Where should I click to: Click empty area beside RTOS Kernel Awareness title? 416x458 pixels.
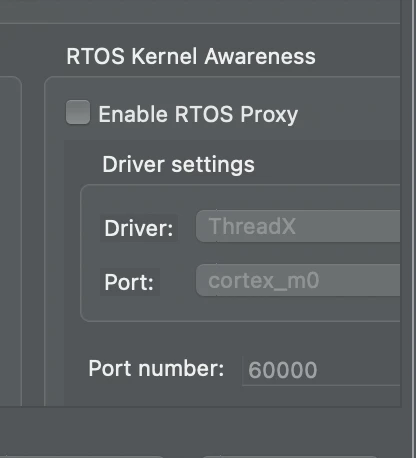(357, 56)
